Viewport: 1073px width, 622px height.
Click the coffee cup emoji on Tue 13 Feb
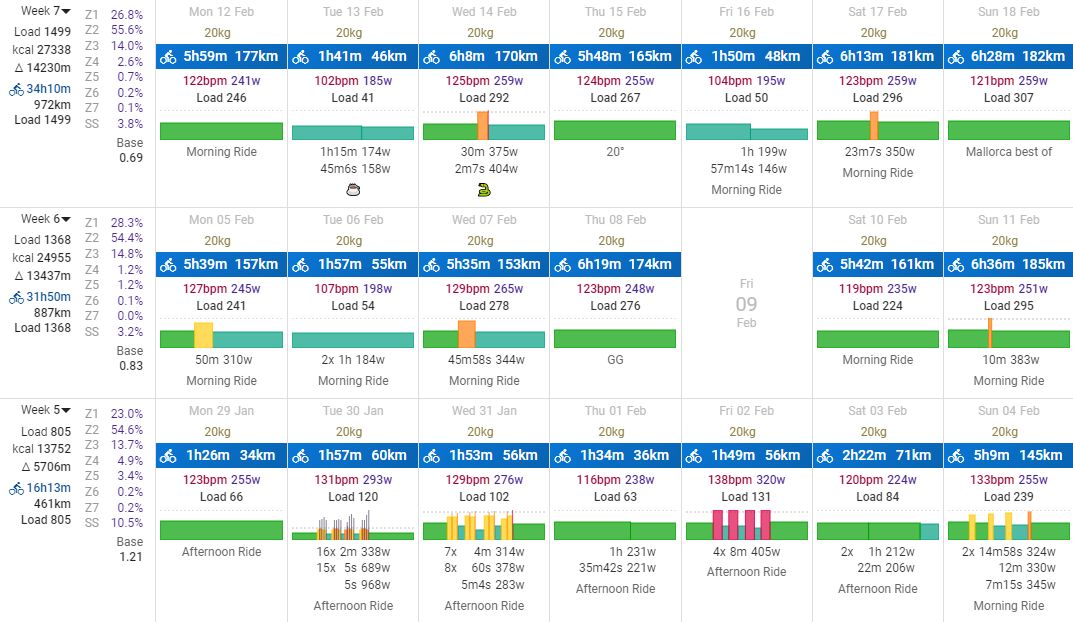pyautogui.click(x=352, y=189)
